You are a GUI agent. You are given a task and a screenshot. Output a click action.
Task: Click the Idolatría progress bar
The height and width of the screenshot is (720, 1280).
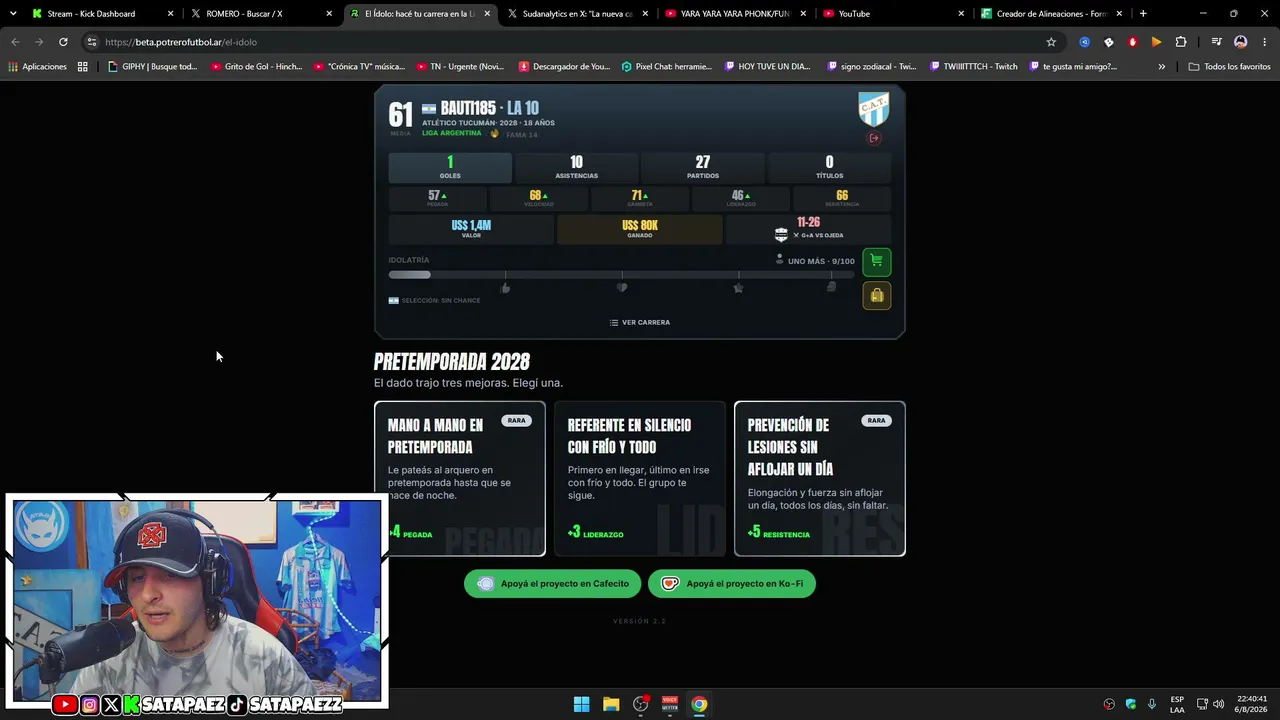coord(622,274)
